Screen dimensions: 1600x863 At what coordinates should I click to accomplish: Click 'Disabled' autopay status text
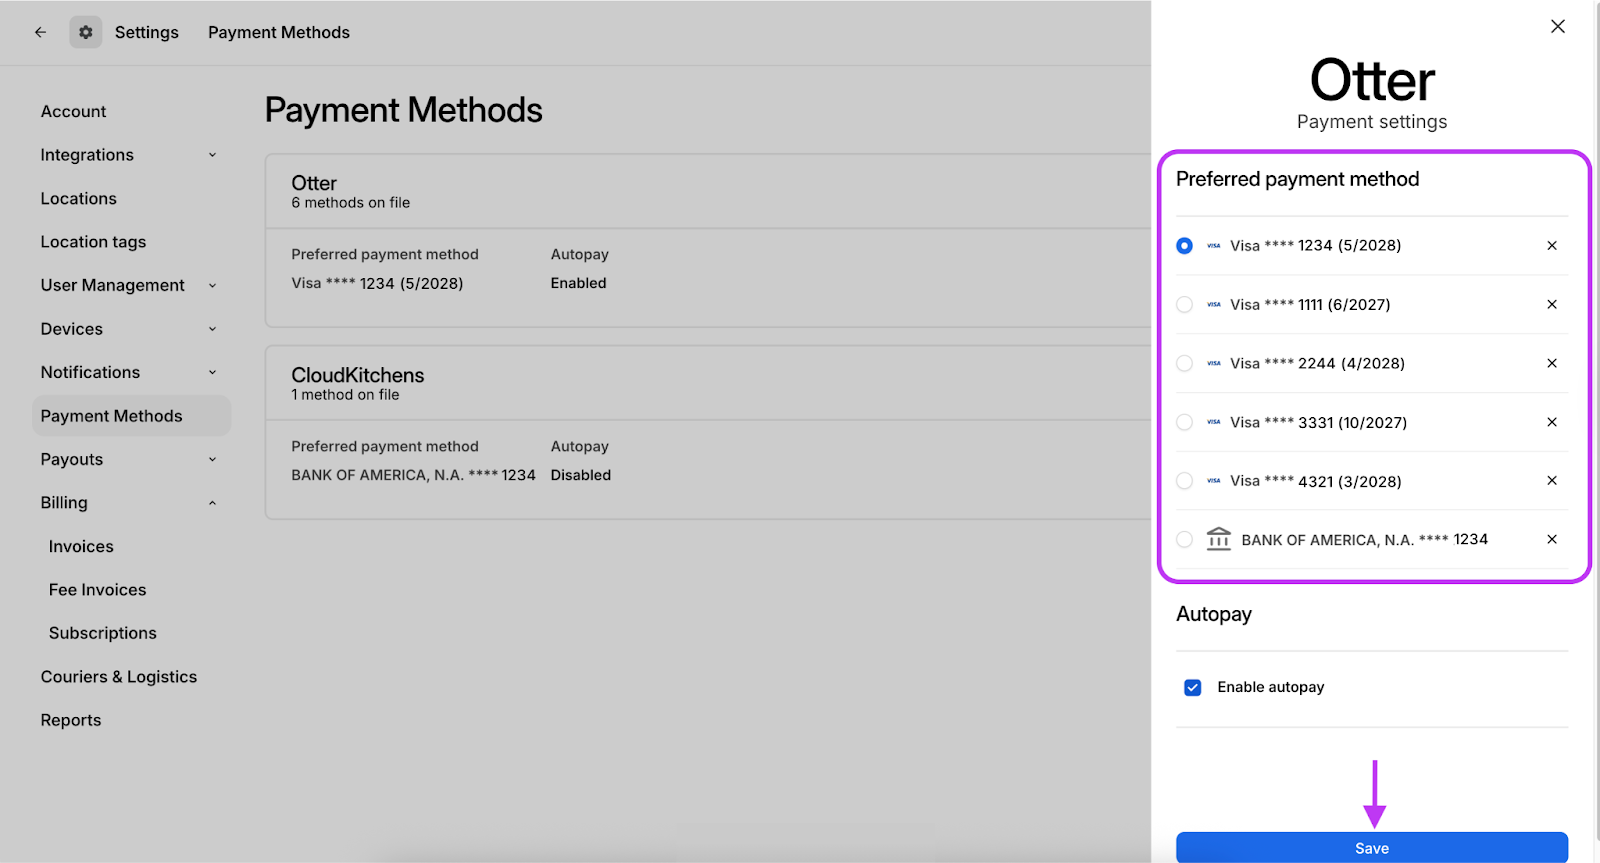tap(580, 475)
